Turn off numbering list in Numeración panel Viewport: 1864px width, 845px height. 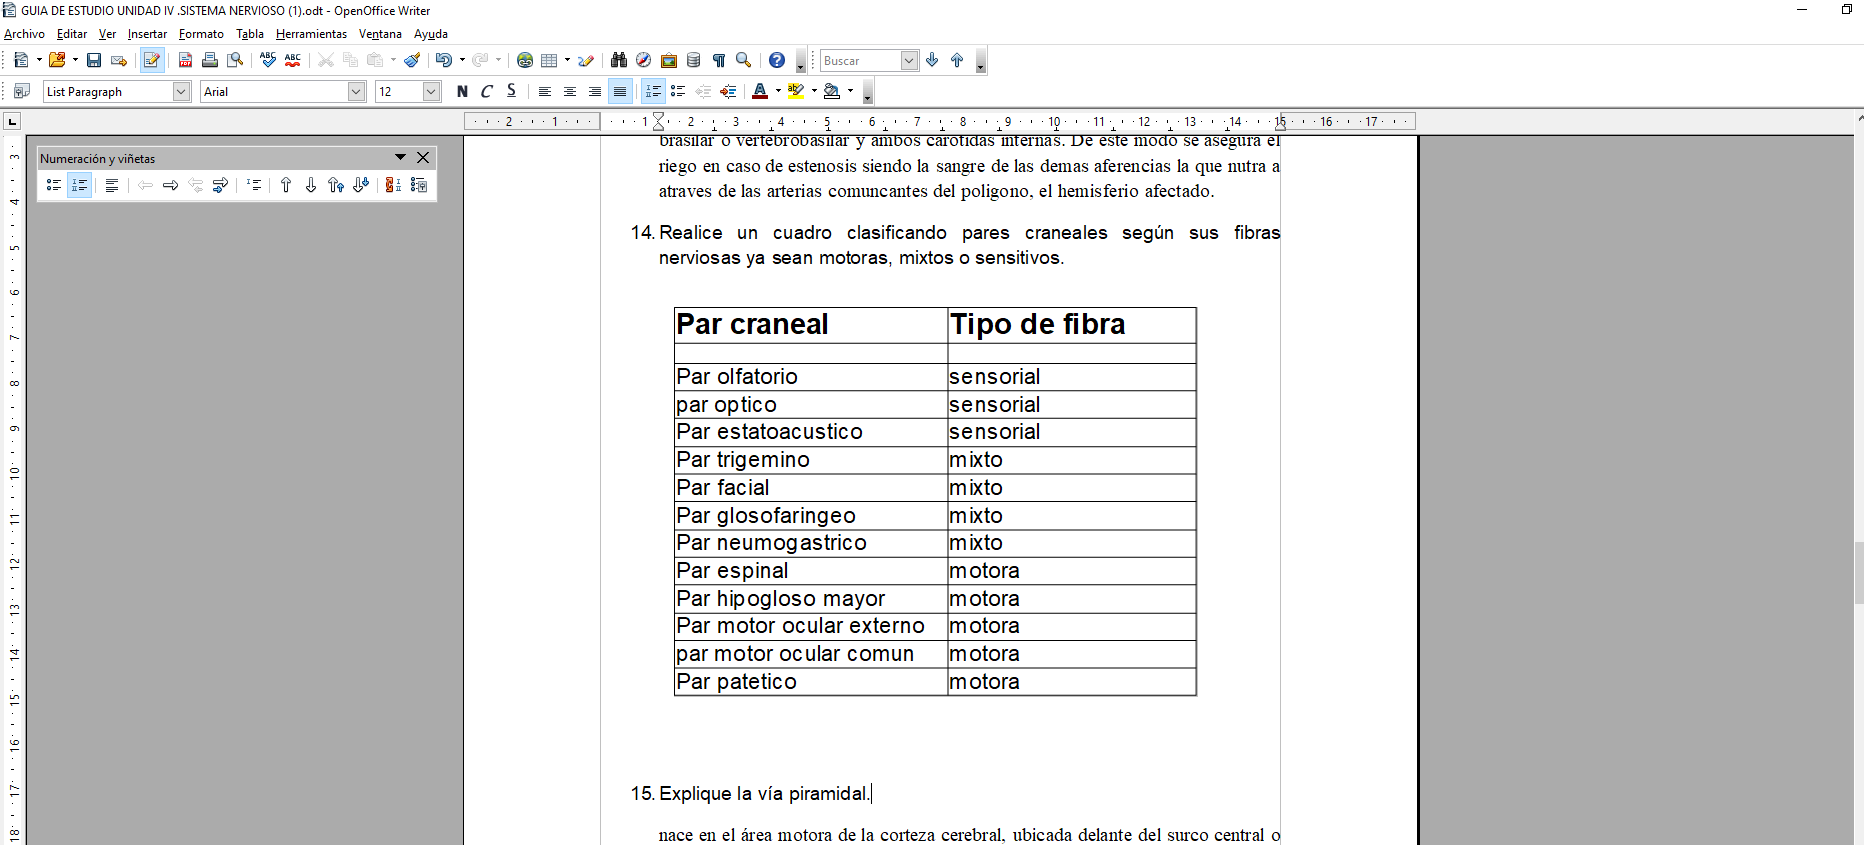(112, 185)
